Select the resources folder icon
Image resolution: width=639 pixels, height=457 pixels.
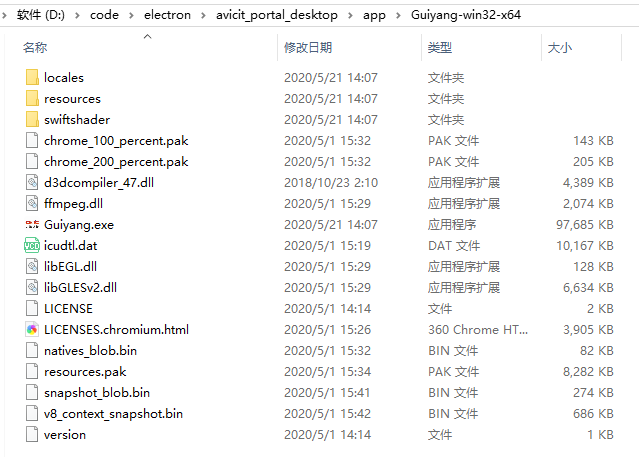[32, 98]
